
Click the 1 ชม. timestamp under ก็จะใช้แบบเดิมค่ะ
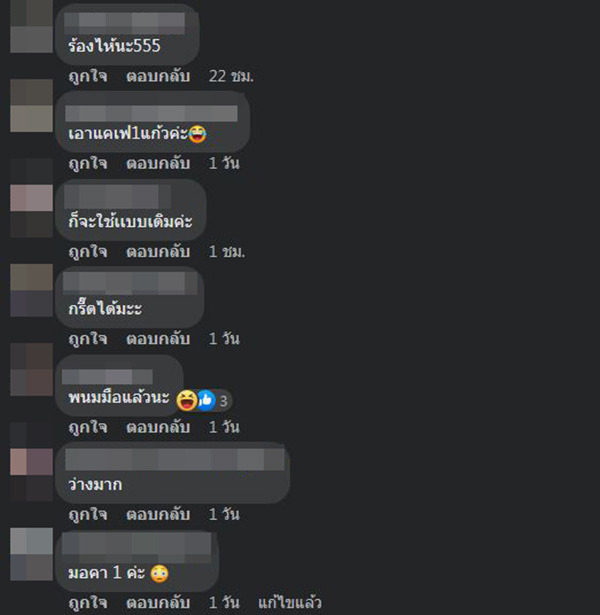pyautogui.click(x=227, y=251)
